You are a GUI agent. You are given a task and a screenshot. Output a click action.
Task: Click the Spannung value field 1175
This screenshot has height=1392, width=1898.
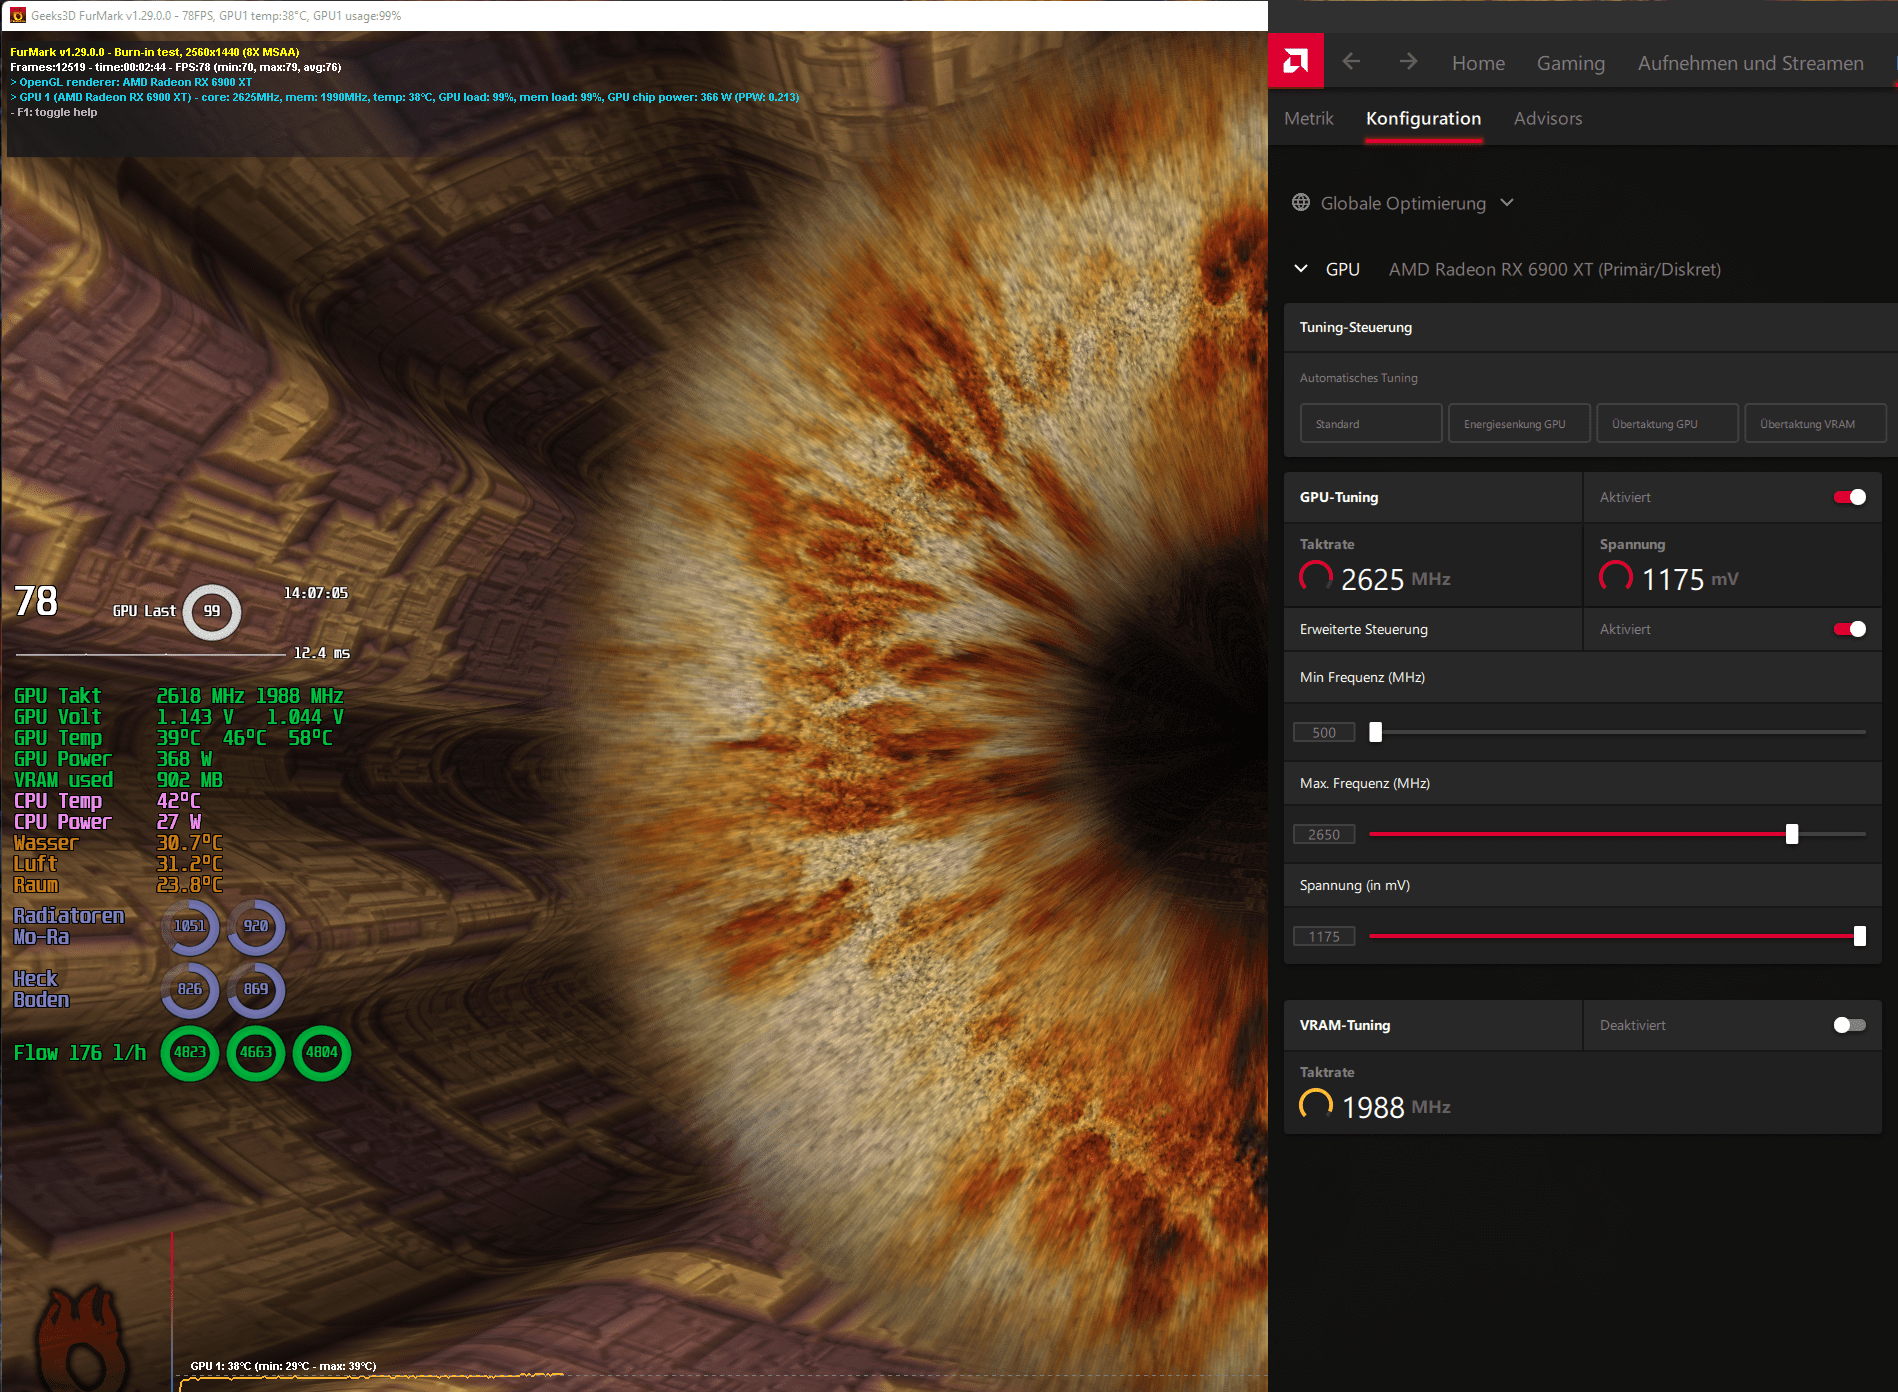[x=1324, y=936]
